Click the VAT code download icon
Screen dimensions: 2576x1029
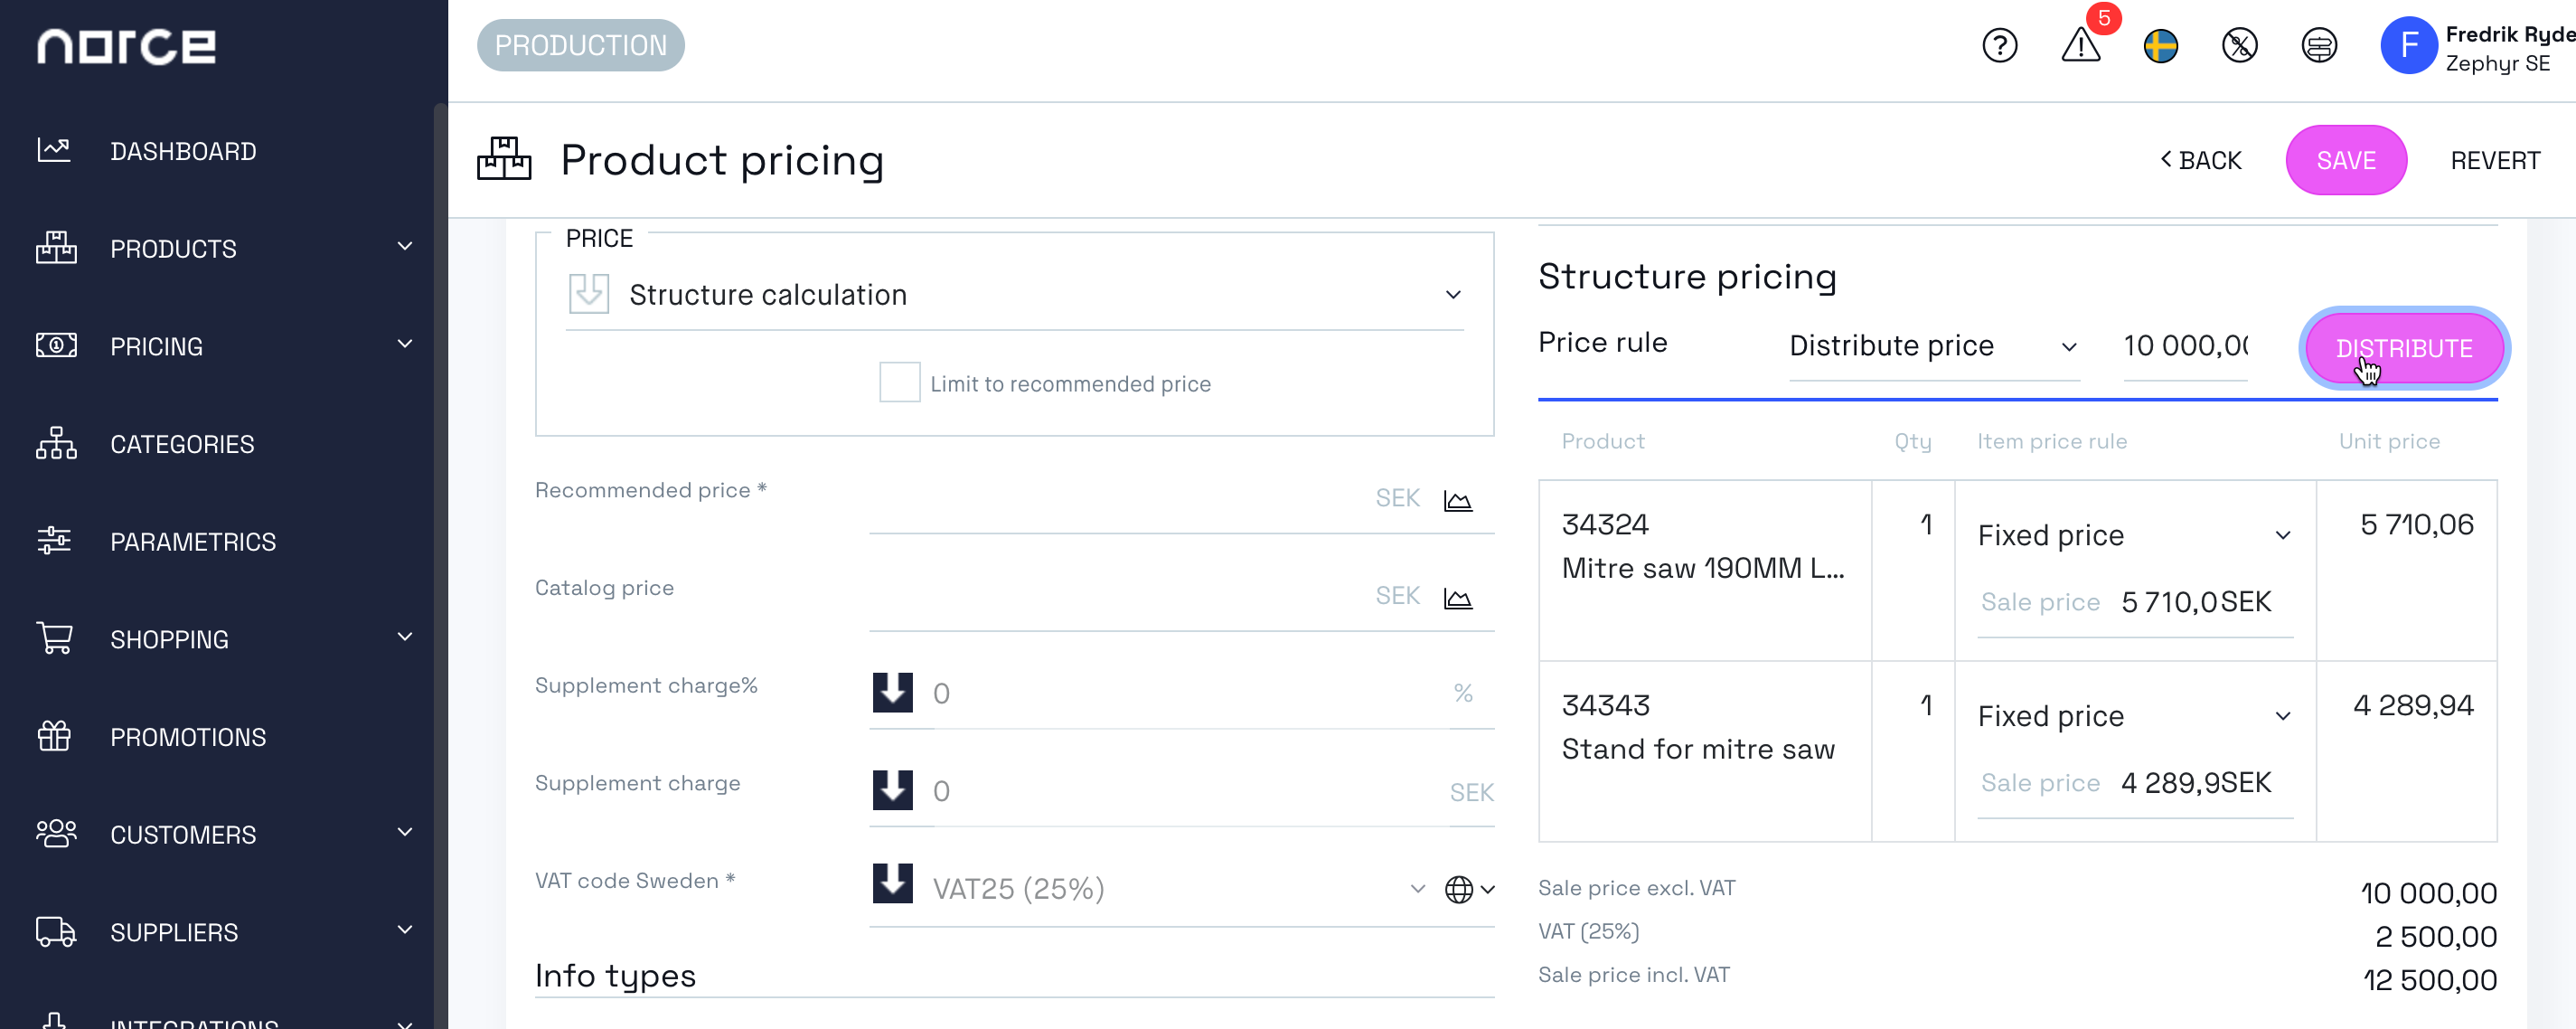[x=892, y=888]
